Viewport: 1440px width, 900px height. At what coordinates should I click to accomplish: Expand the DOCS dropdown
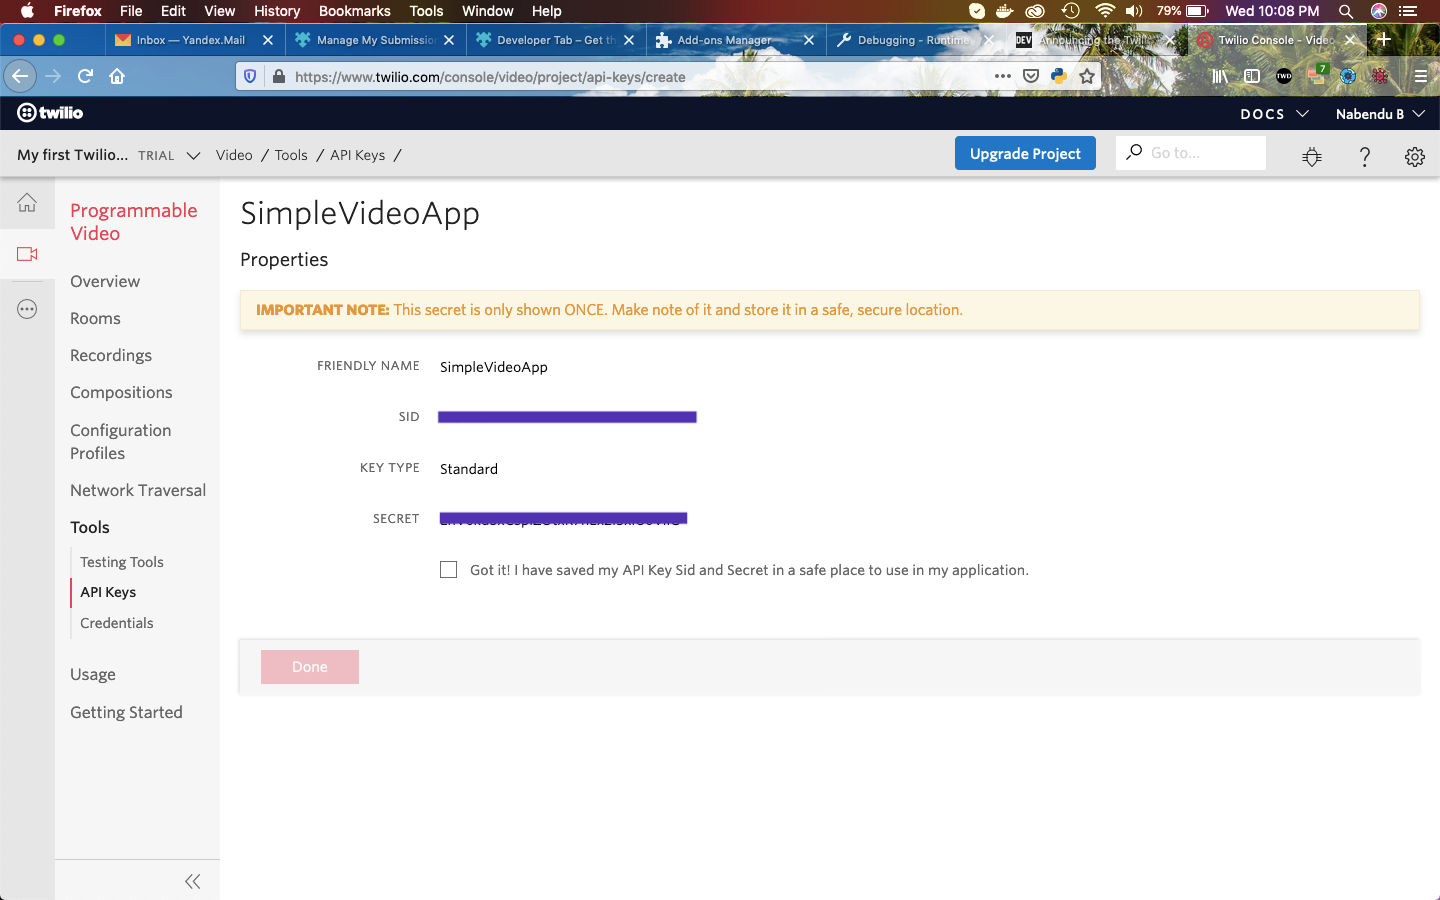tap(1274, 114)
